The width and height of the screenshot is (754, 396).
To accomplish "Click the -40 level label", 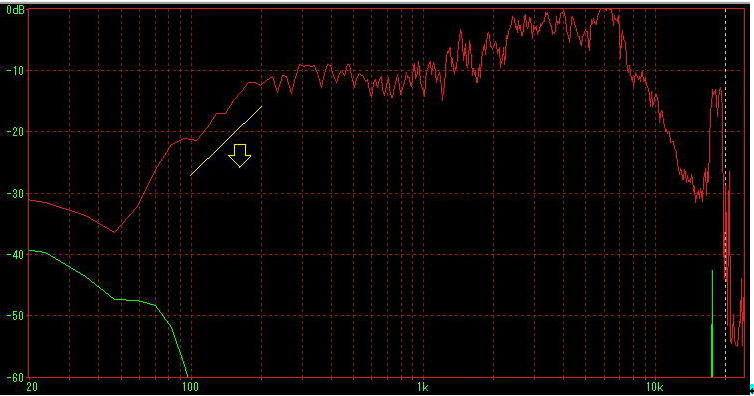I will [x=15, y=254].
